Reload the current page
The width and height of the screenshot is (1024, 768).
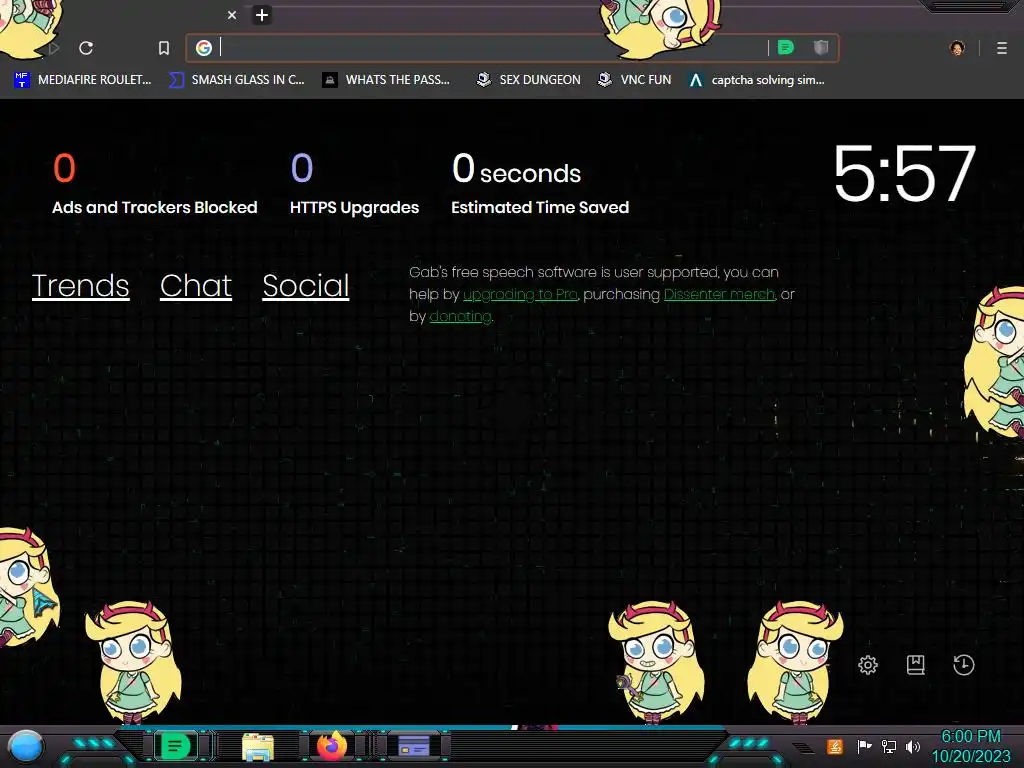[86, 48]
